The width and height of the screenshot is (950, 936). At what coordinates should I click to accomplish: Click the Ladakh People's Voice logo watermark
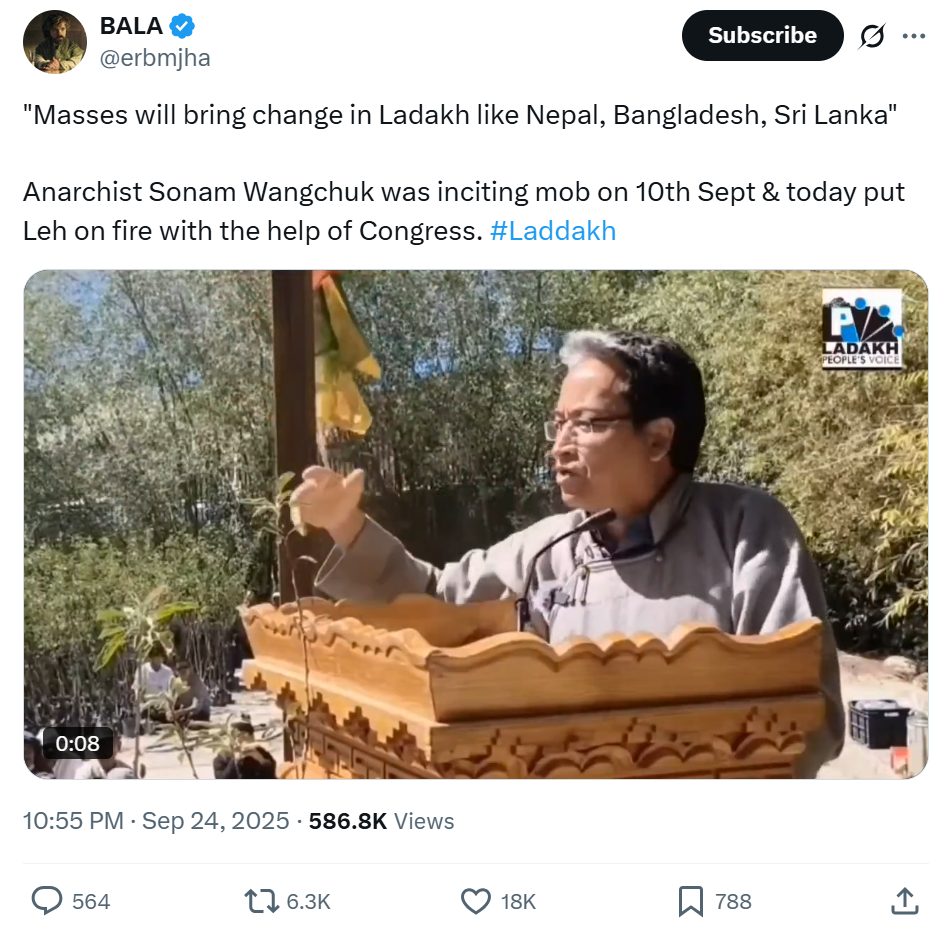pyautogui.click(x=861, y=328)
